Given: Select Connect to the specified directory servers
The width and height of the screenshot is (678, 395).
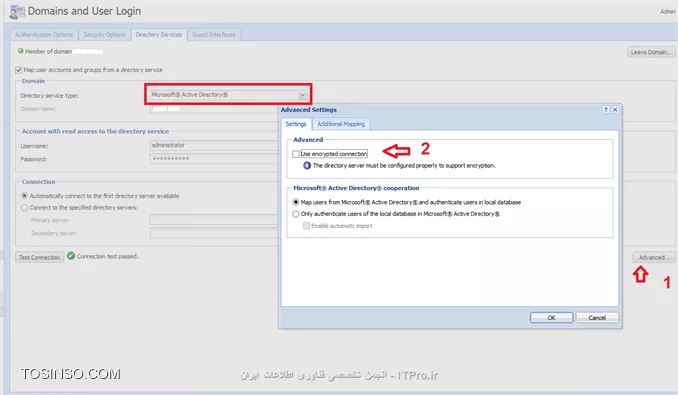Looking at the screenshot, I should [25, 207].
